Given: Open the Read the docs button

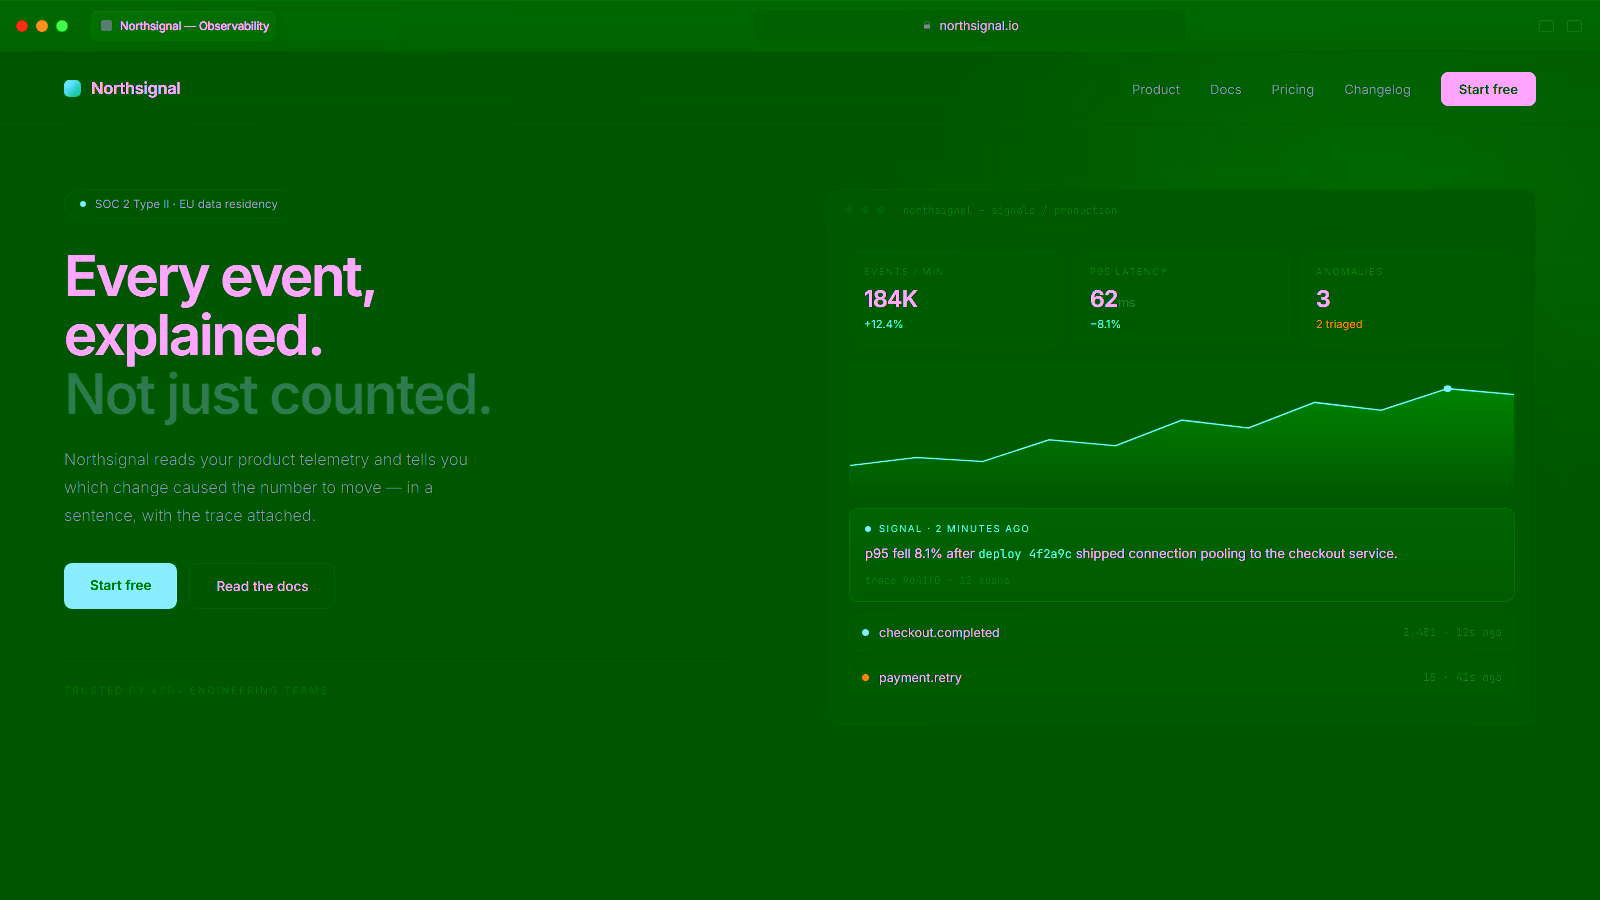Looking at the screenshot, I should [262, 586].
